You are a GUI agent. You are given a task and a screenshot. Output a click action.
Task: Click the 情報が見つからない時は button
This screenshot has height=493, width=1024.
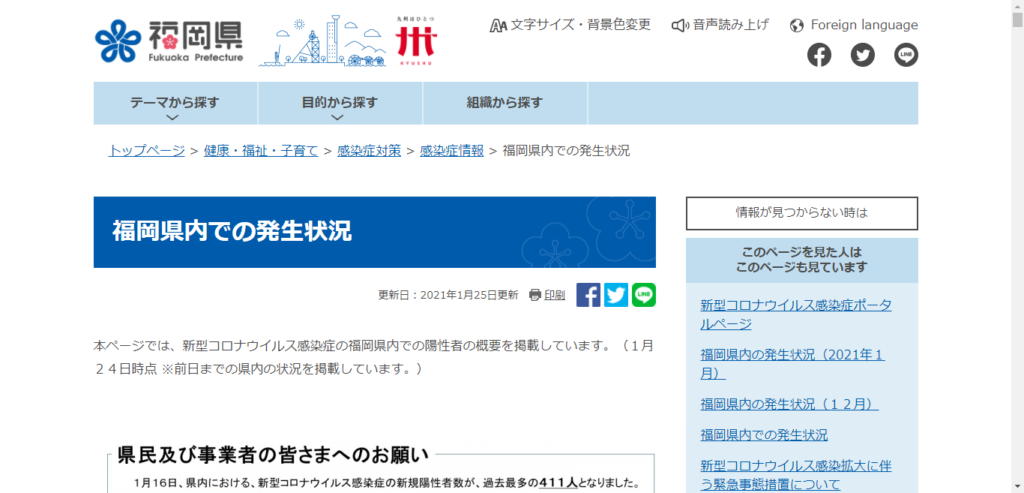point(801,213)
